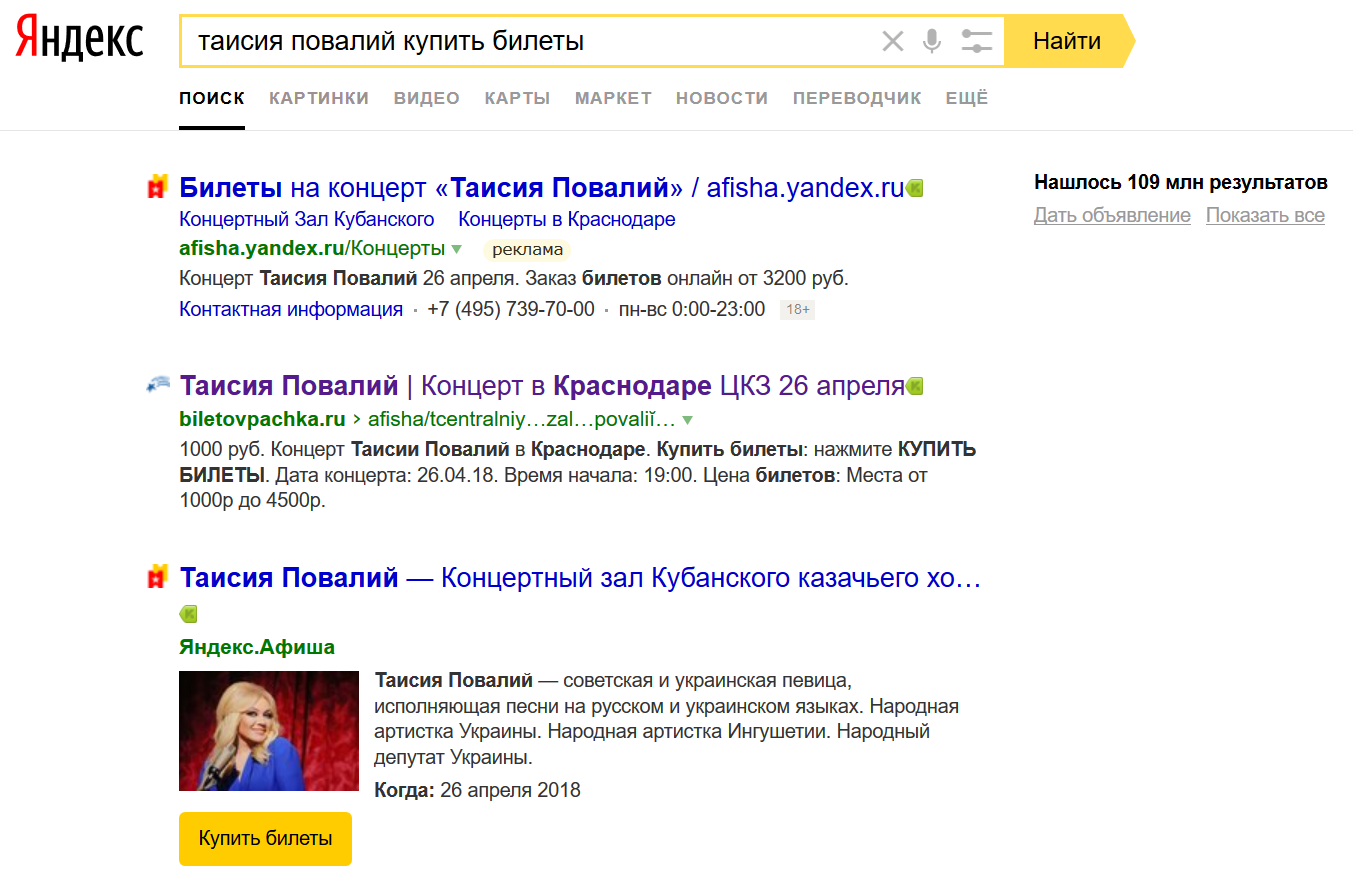Click green badge after afisha.yandex.ru title
This screenshot has height=886, width=1353.
tap(915, 187)
